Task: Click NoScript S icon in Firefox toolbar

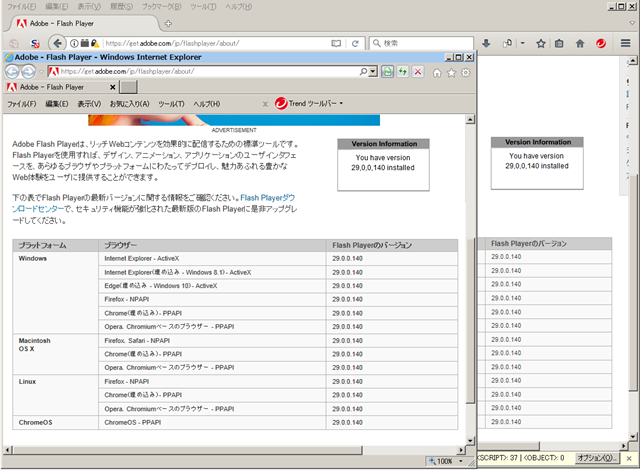Action: (x=36, y=43)
